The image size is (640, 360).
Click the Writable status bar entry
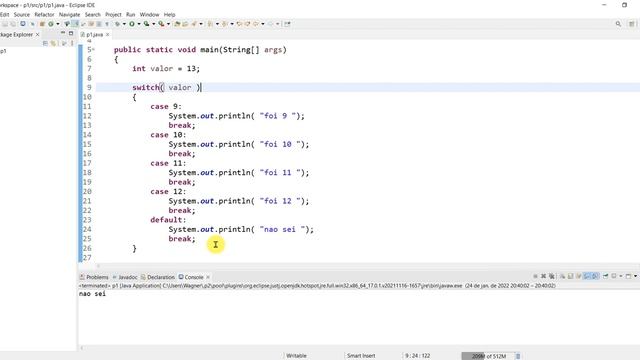pyautogui.click(x=296, y=356)
